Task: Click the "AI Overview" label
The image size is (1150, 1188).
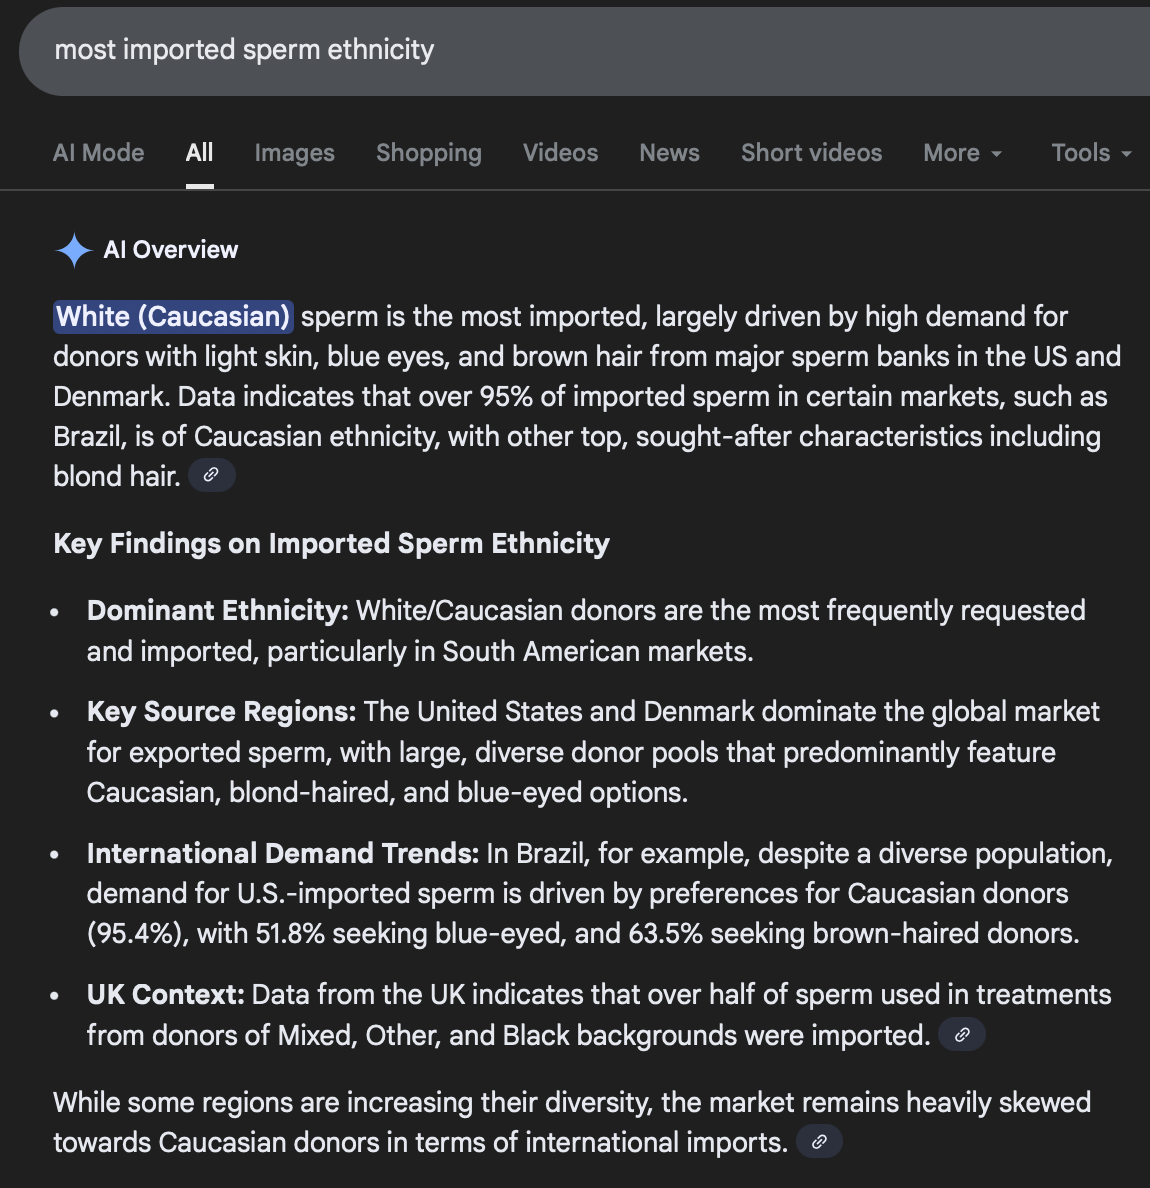Action: [171, 250]
